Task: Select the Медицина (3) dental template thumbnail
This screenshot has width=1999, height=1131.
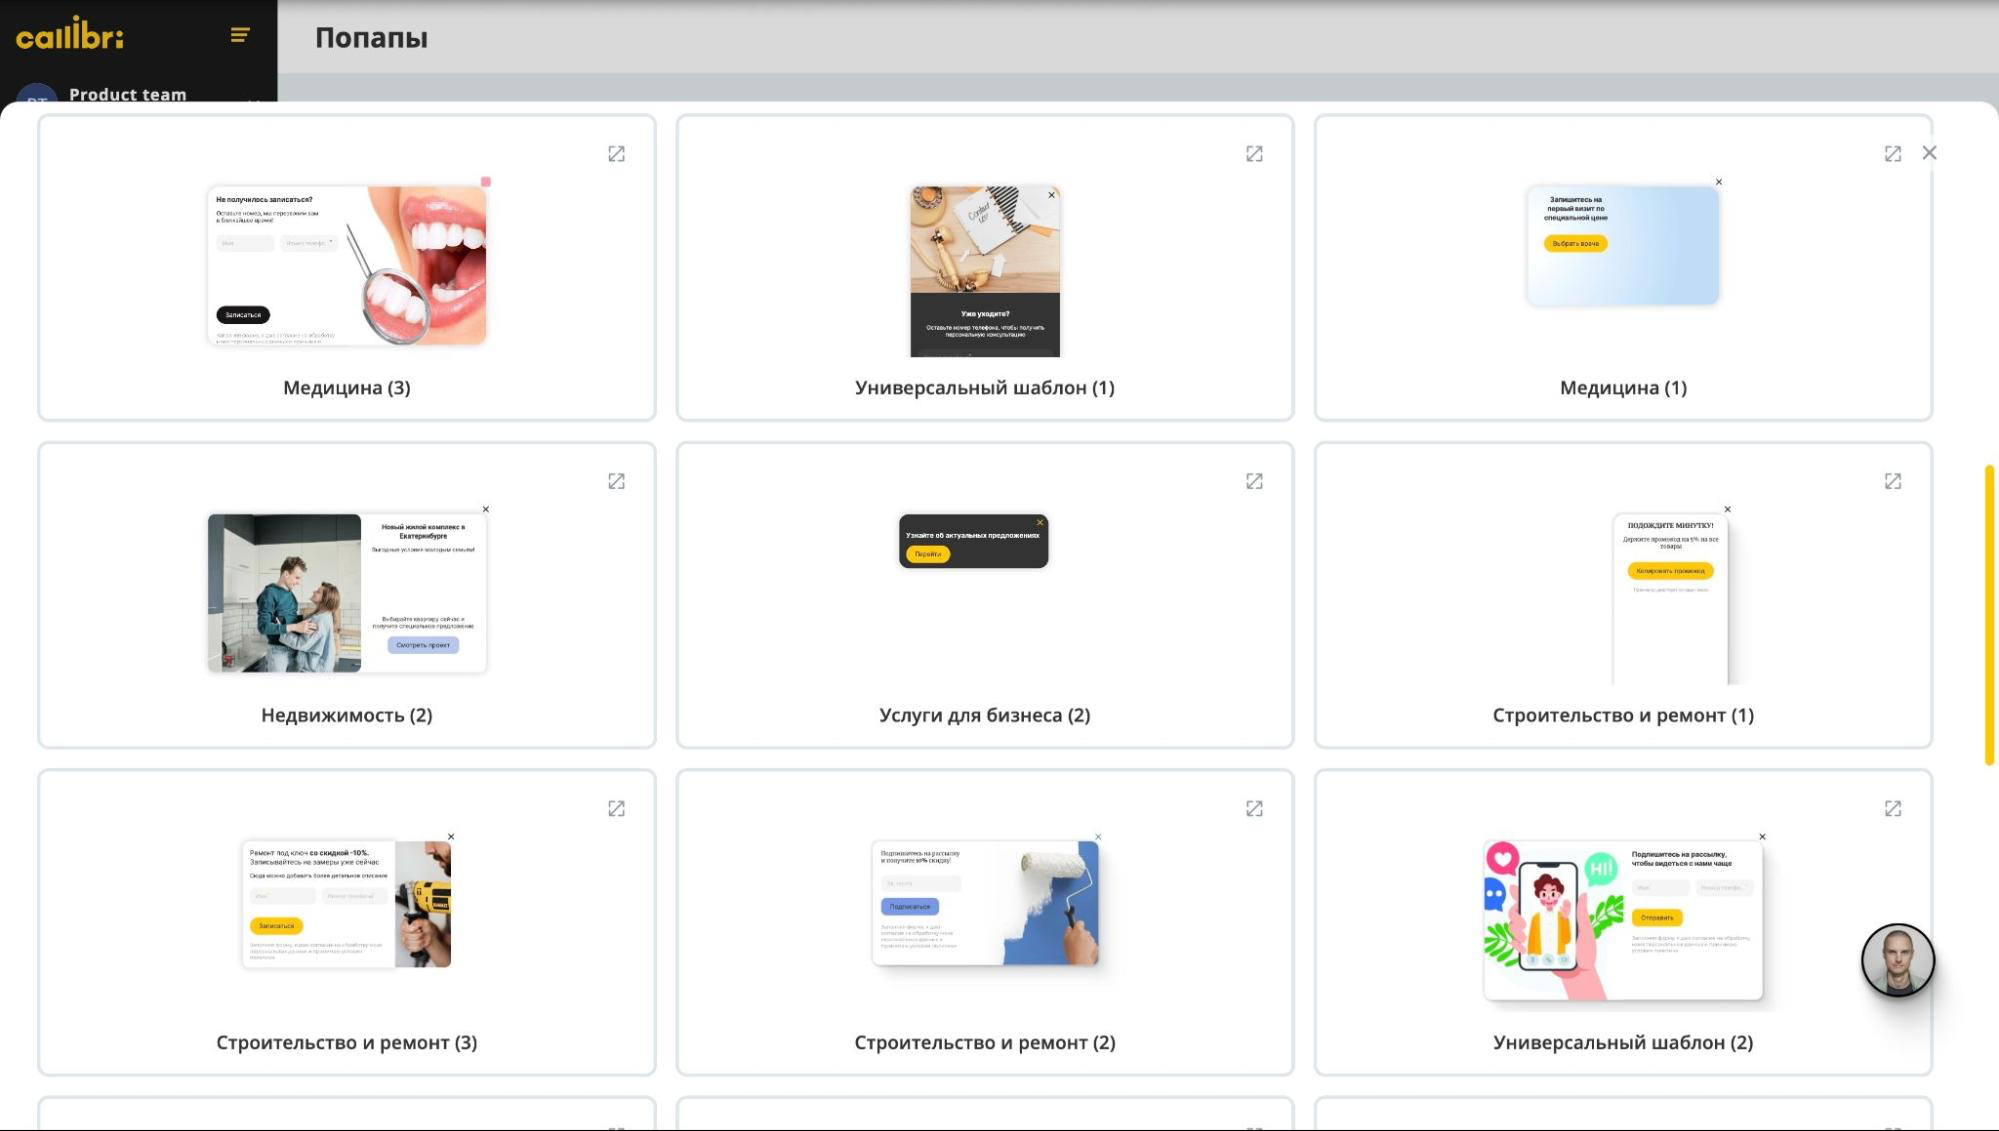Action: point(346,265)
